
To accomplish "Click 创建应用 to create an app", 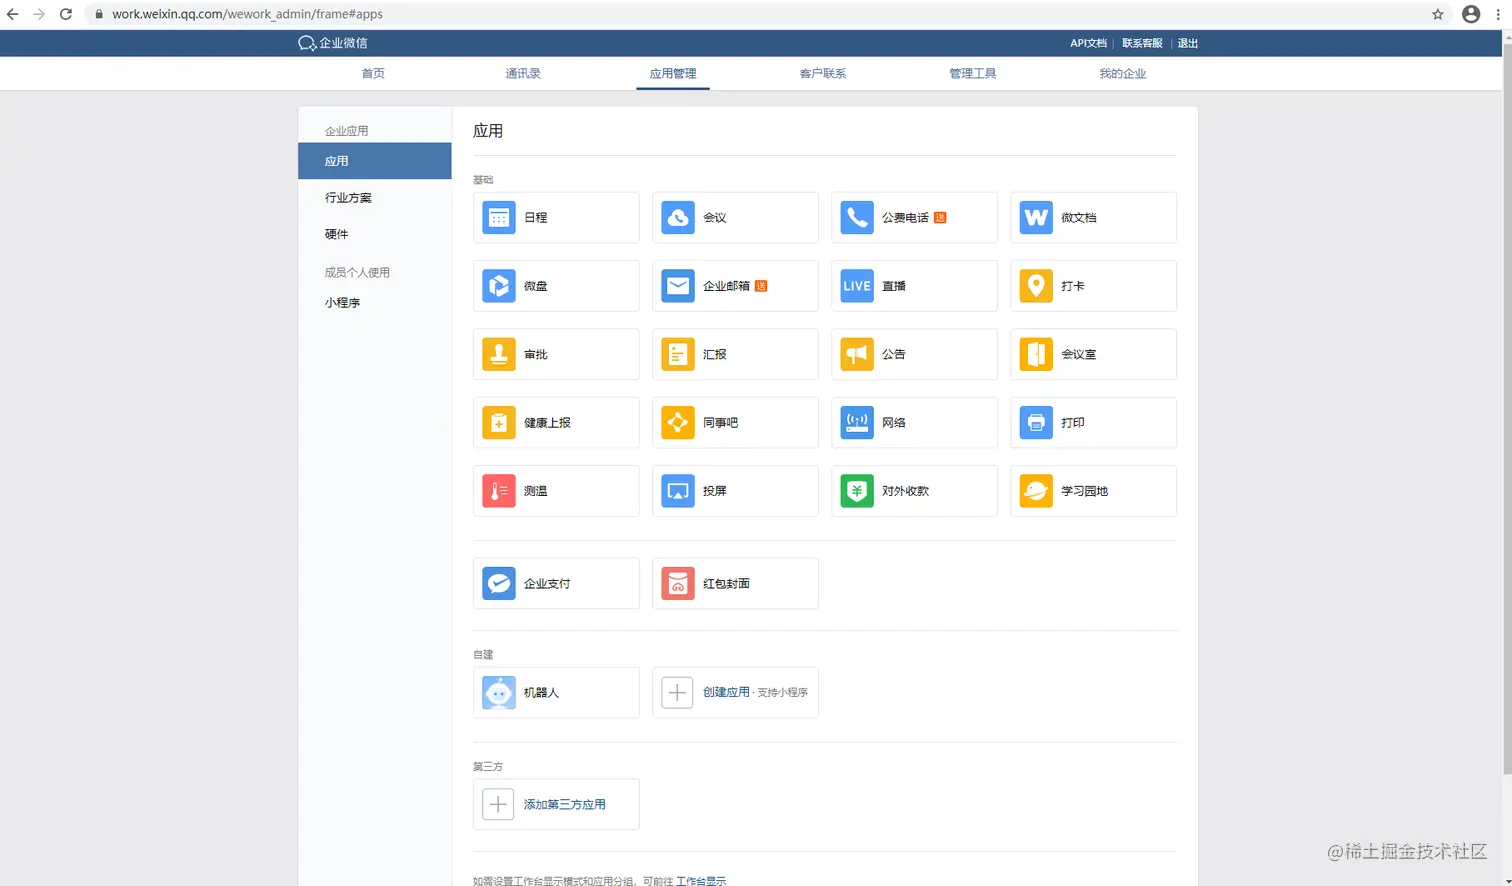I will pos(735,692).
